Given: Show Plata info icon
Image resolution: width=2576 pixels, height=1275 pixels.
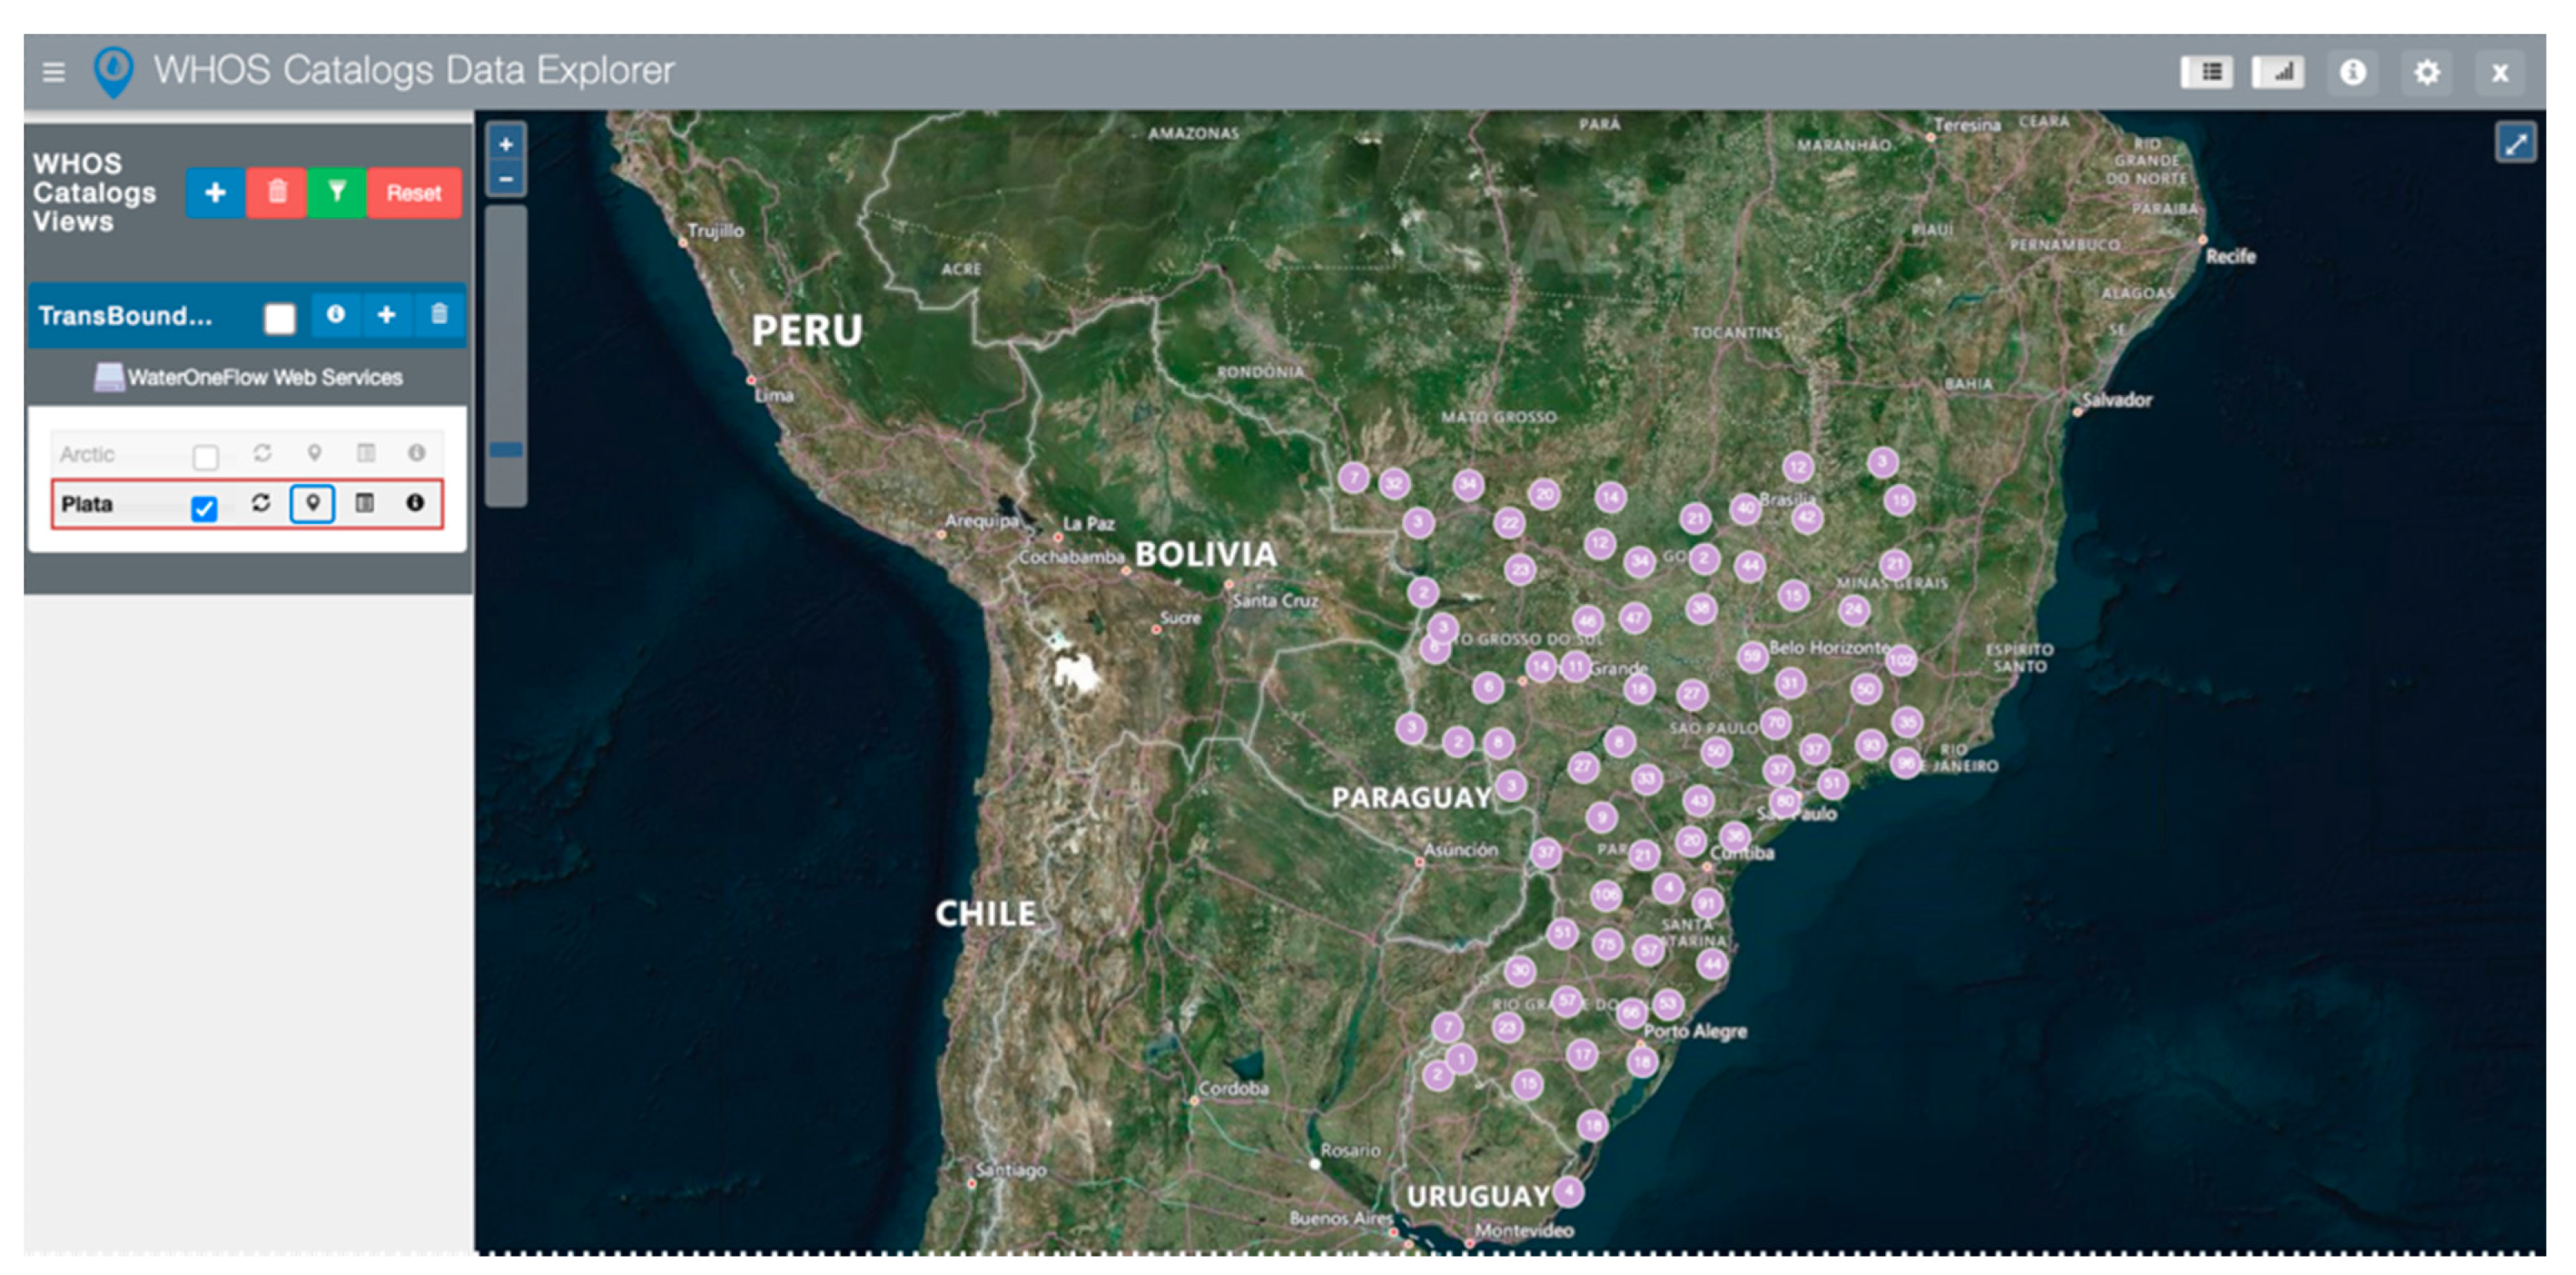Looking at the screenshot, I should coord(415,503).
